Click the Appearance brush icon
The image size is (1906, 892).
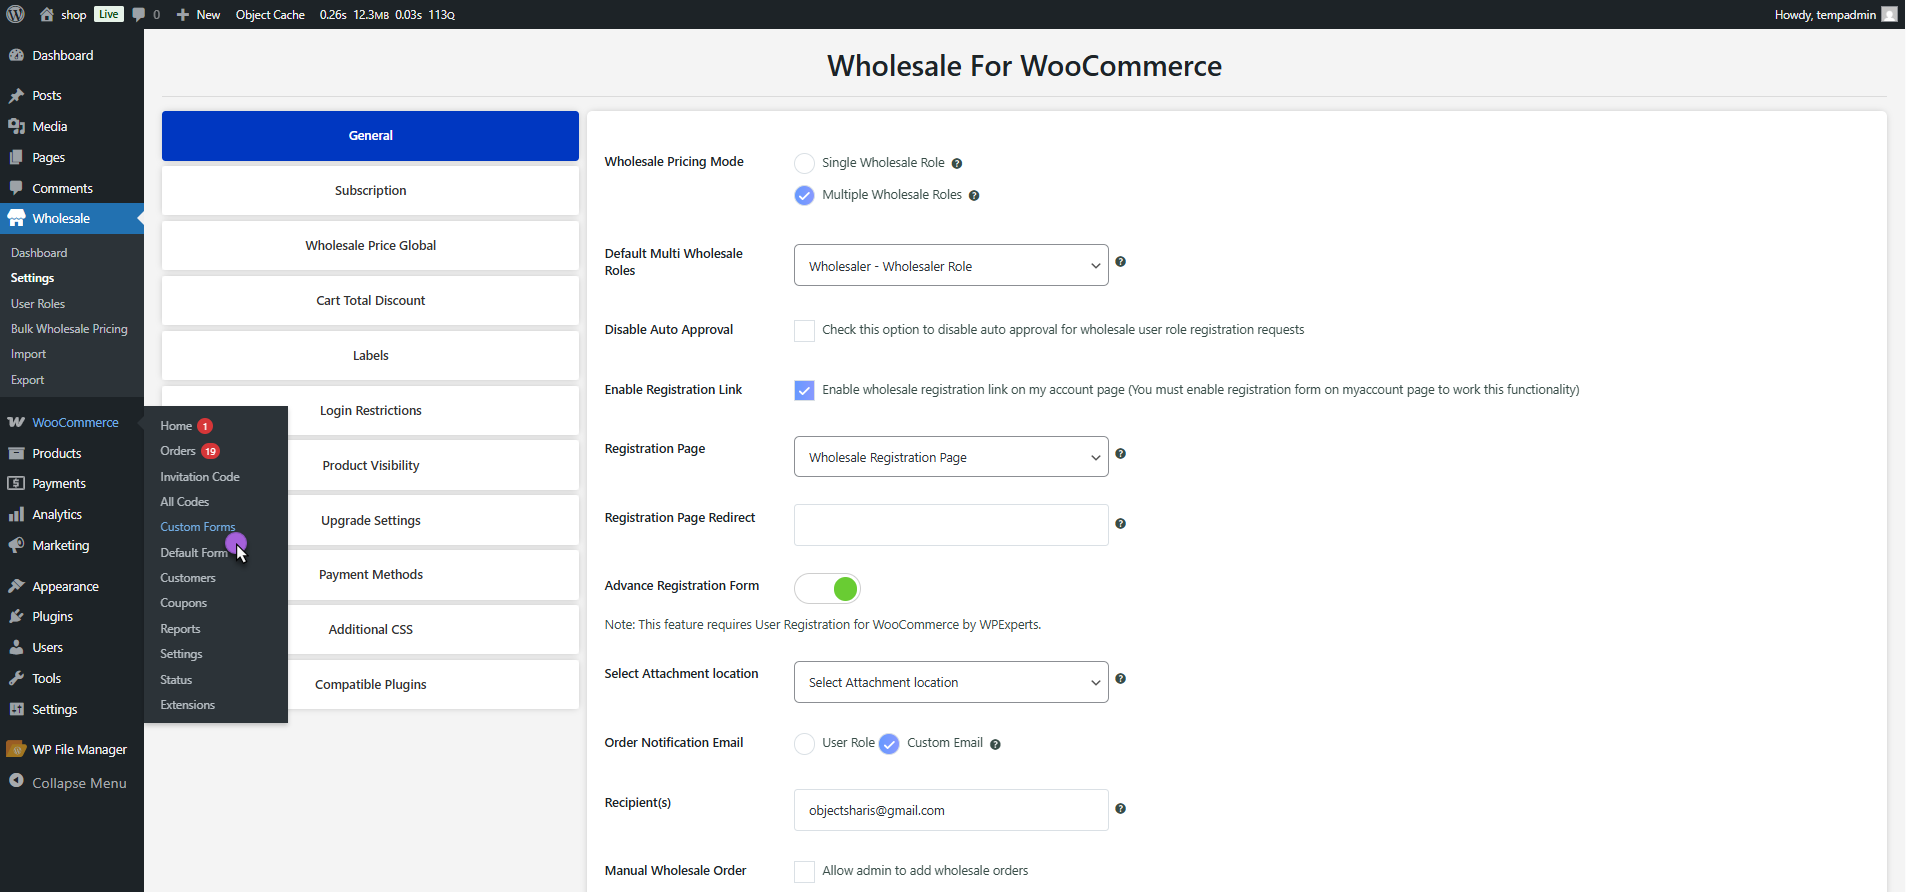pos(16,586)
